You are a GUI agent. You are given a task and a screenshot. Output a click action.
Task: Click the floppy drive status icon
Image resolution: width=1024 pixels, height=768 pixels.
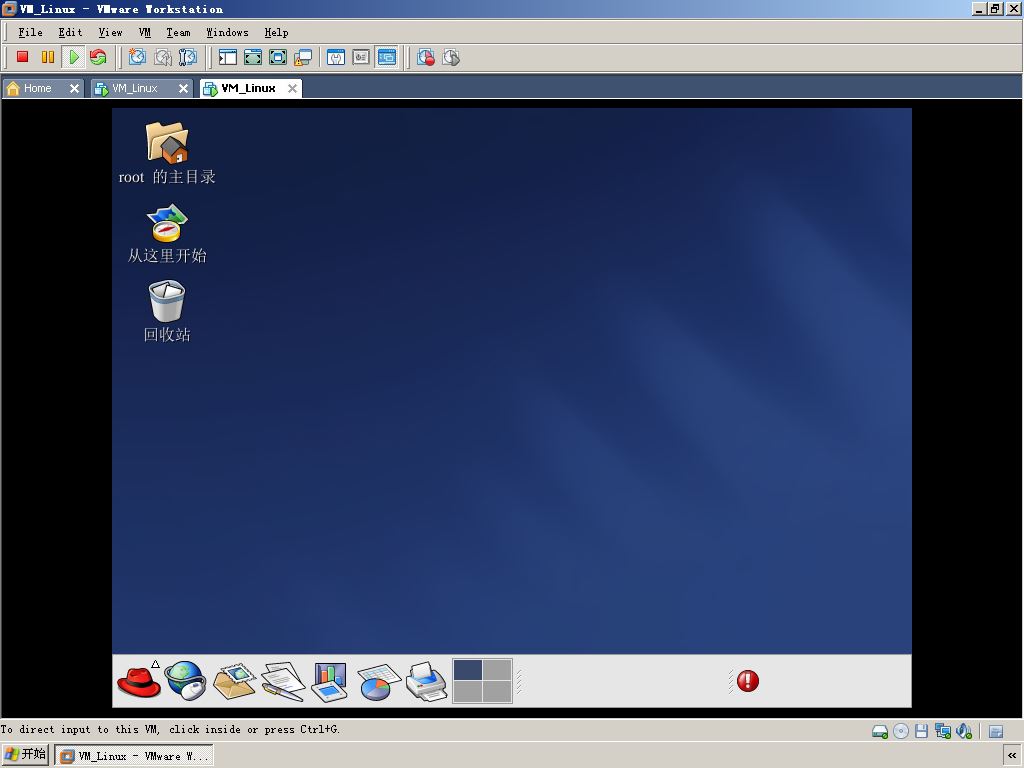point(921,731)
